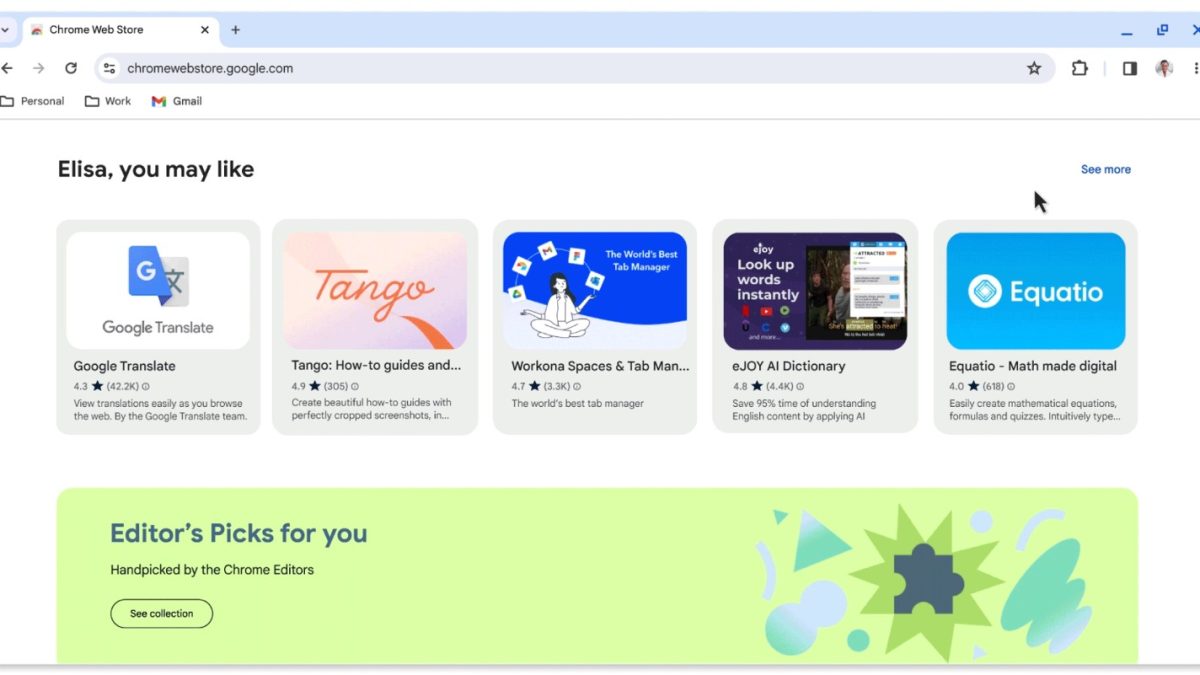This screenshot has height=675, width=1200.
Task: Click the Google Translate title text
Action: click(x=124, y=366)
